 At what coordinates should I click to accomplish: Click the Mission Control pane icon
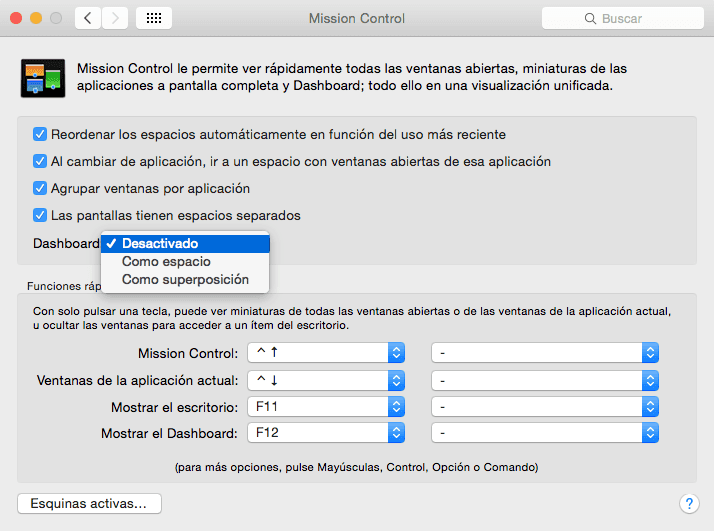pyautogui.click(x=43, y=78)
